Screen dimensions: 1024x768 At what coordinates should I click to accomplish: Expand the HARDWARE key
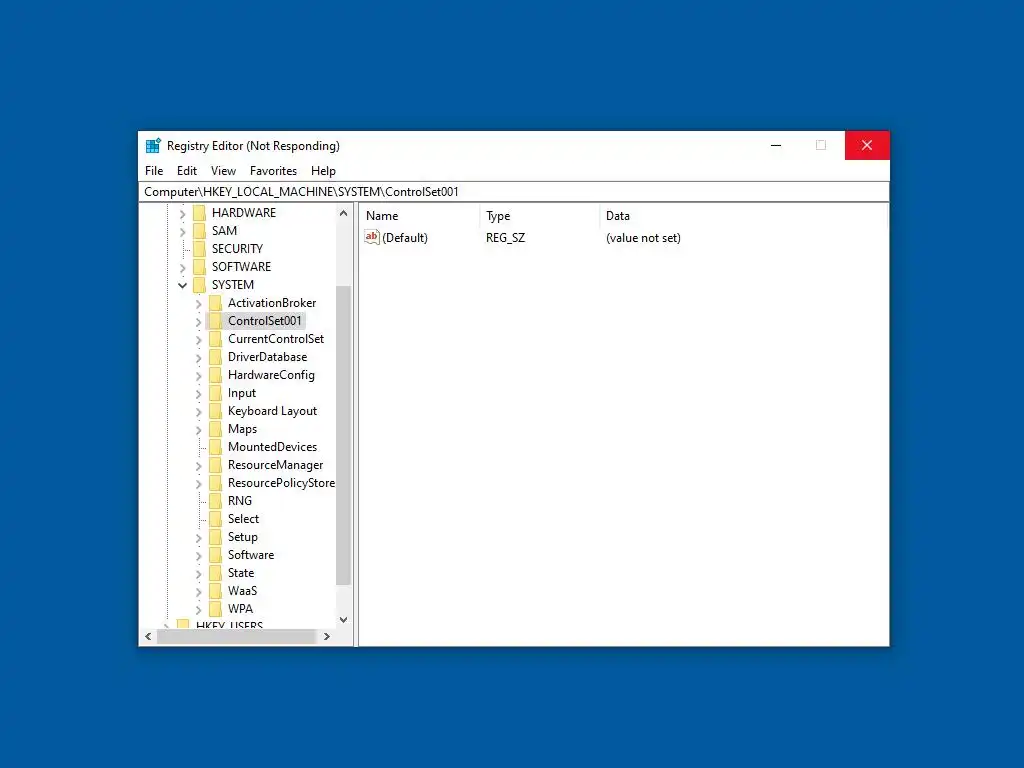182,214
